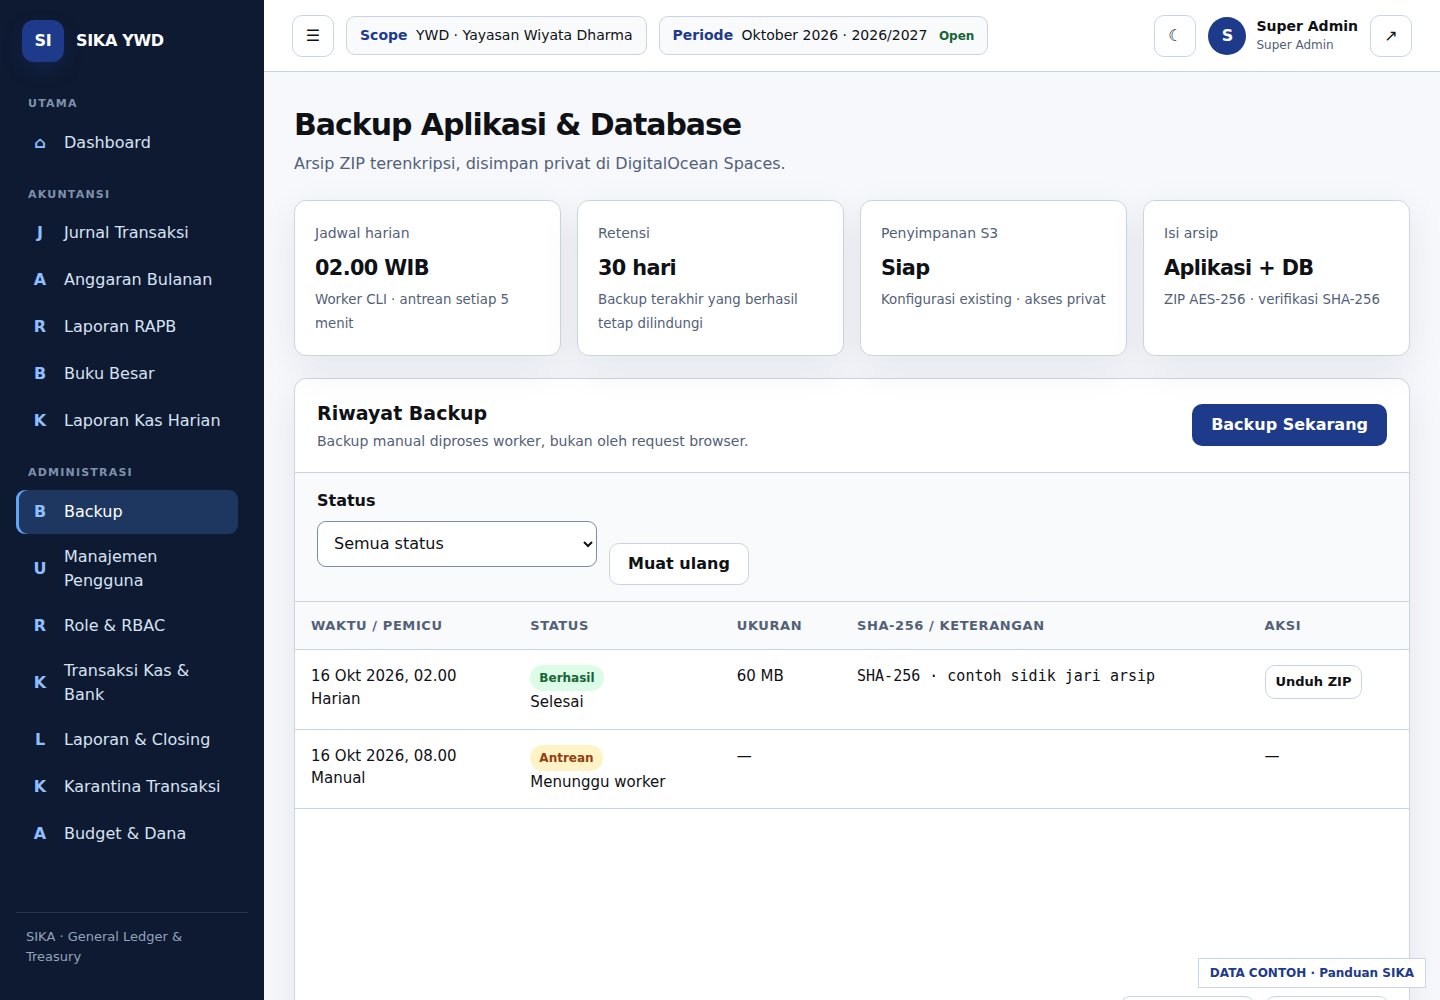Click the WAKTU / PEMICU column header
The height and width of the screenshot is (1000, 1440).
[x=376, y=626]
